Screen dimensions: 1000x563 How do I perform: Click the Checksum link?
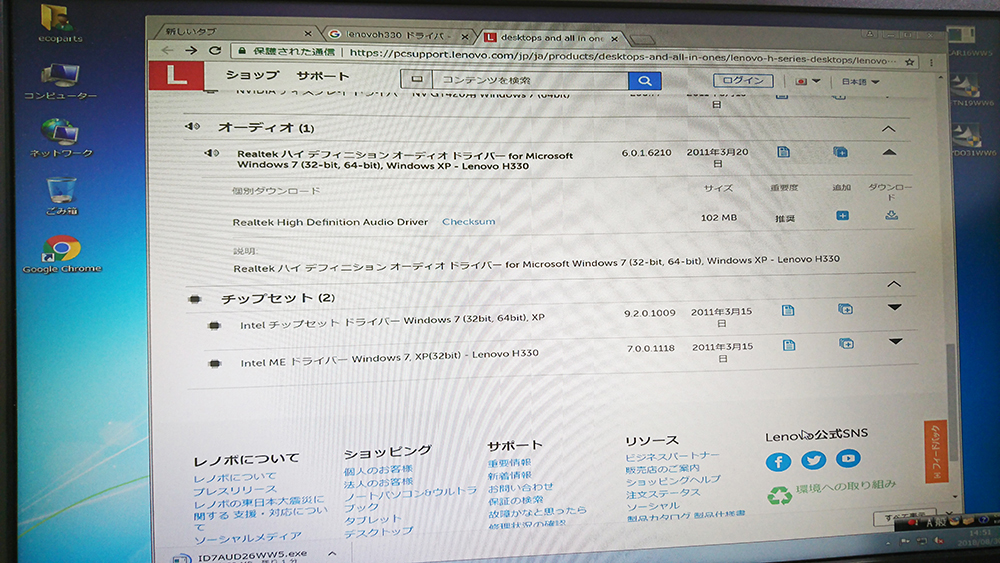[x=468, y=222]
